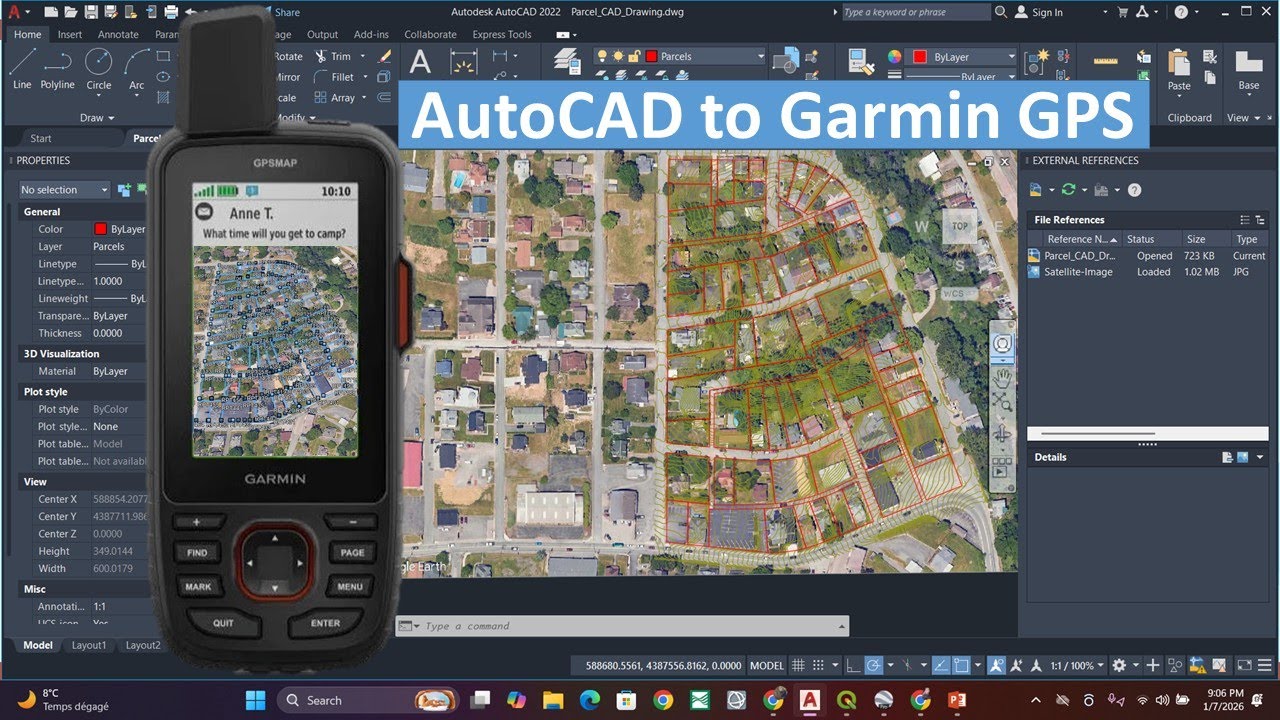Open the Annotate ribbon tab
This screenshot has height=720, width=1280.
point(118,34)
